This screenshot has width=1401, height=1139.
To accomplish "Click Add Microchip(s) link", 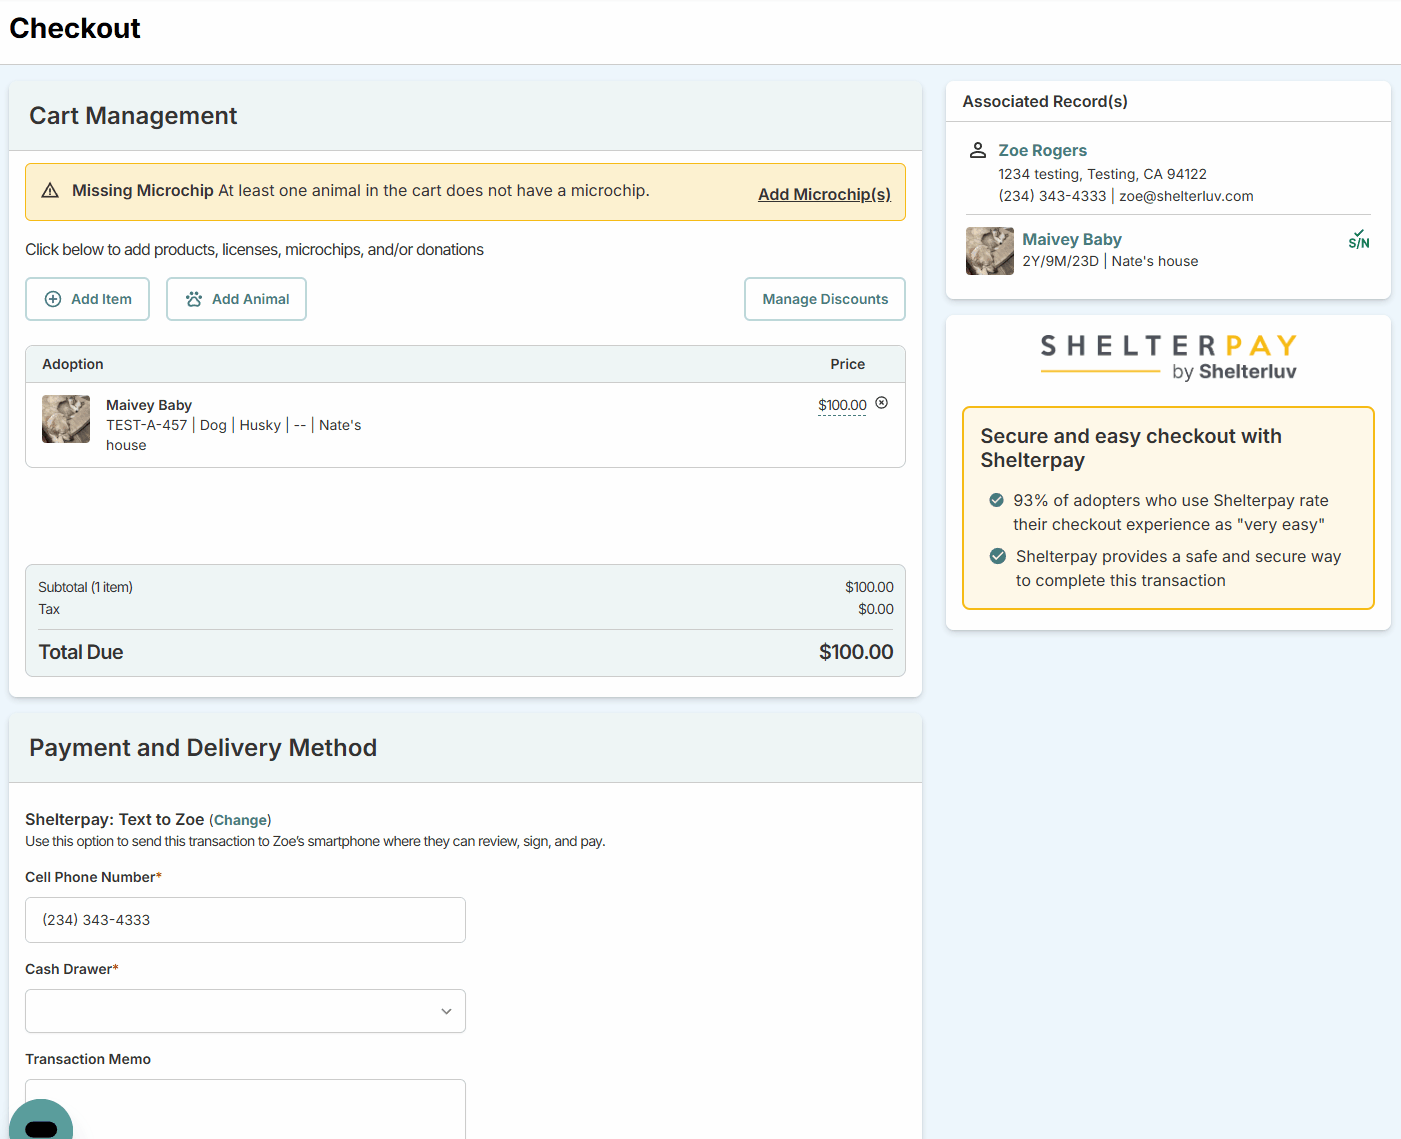I will (824, 194).
